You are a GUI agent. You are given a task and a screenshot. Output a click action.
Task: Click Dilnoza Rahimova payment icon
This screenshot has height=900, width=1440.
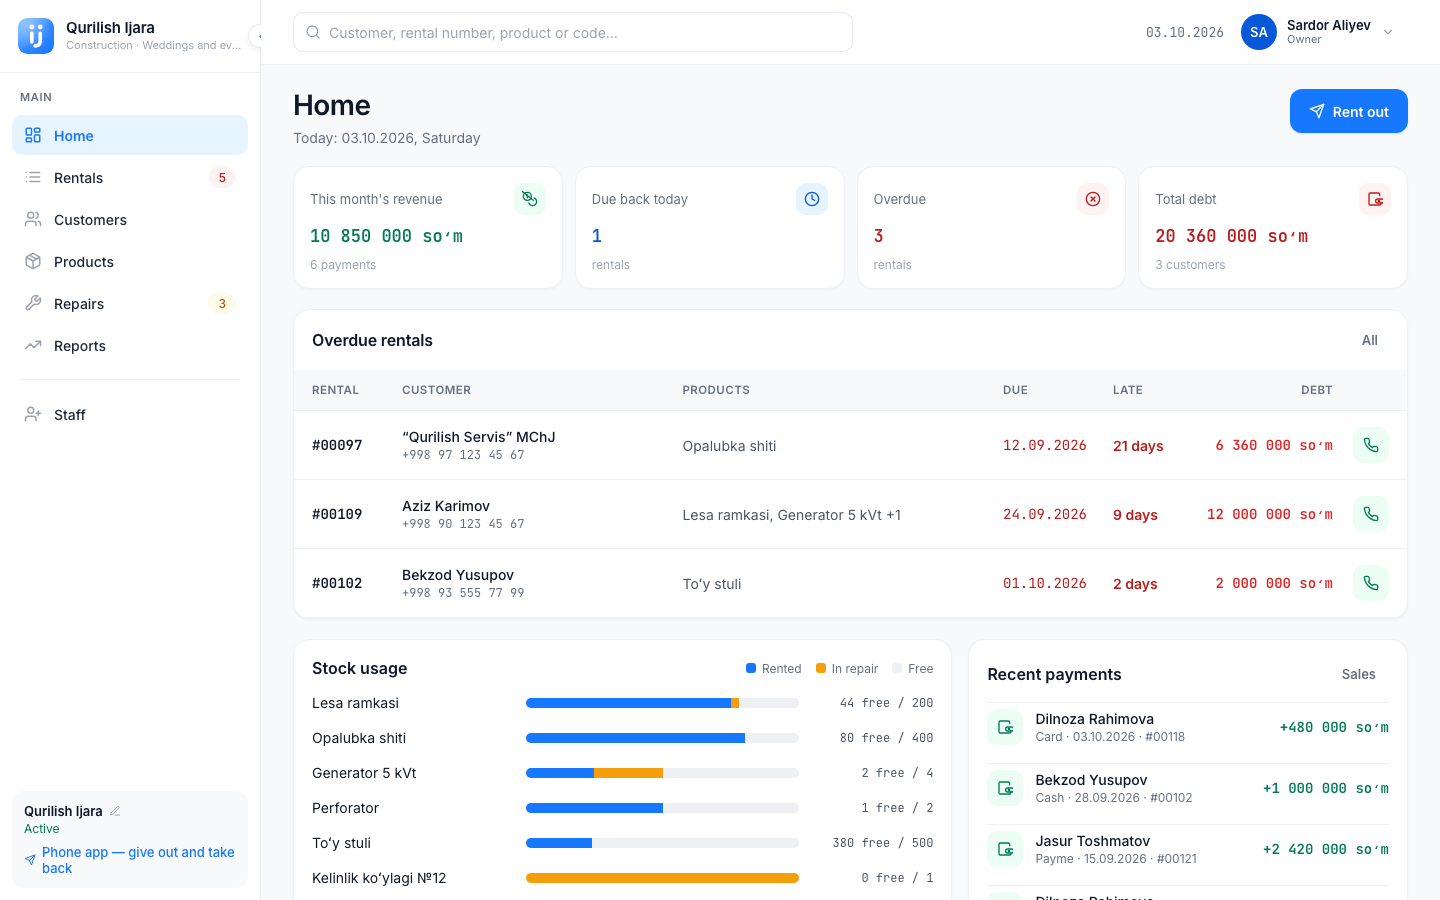[x=1005, y=727]
